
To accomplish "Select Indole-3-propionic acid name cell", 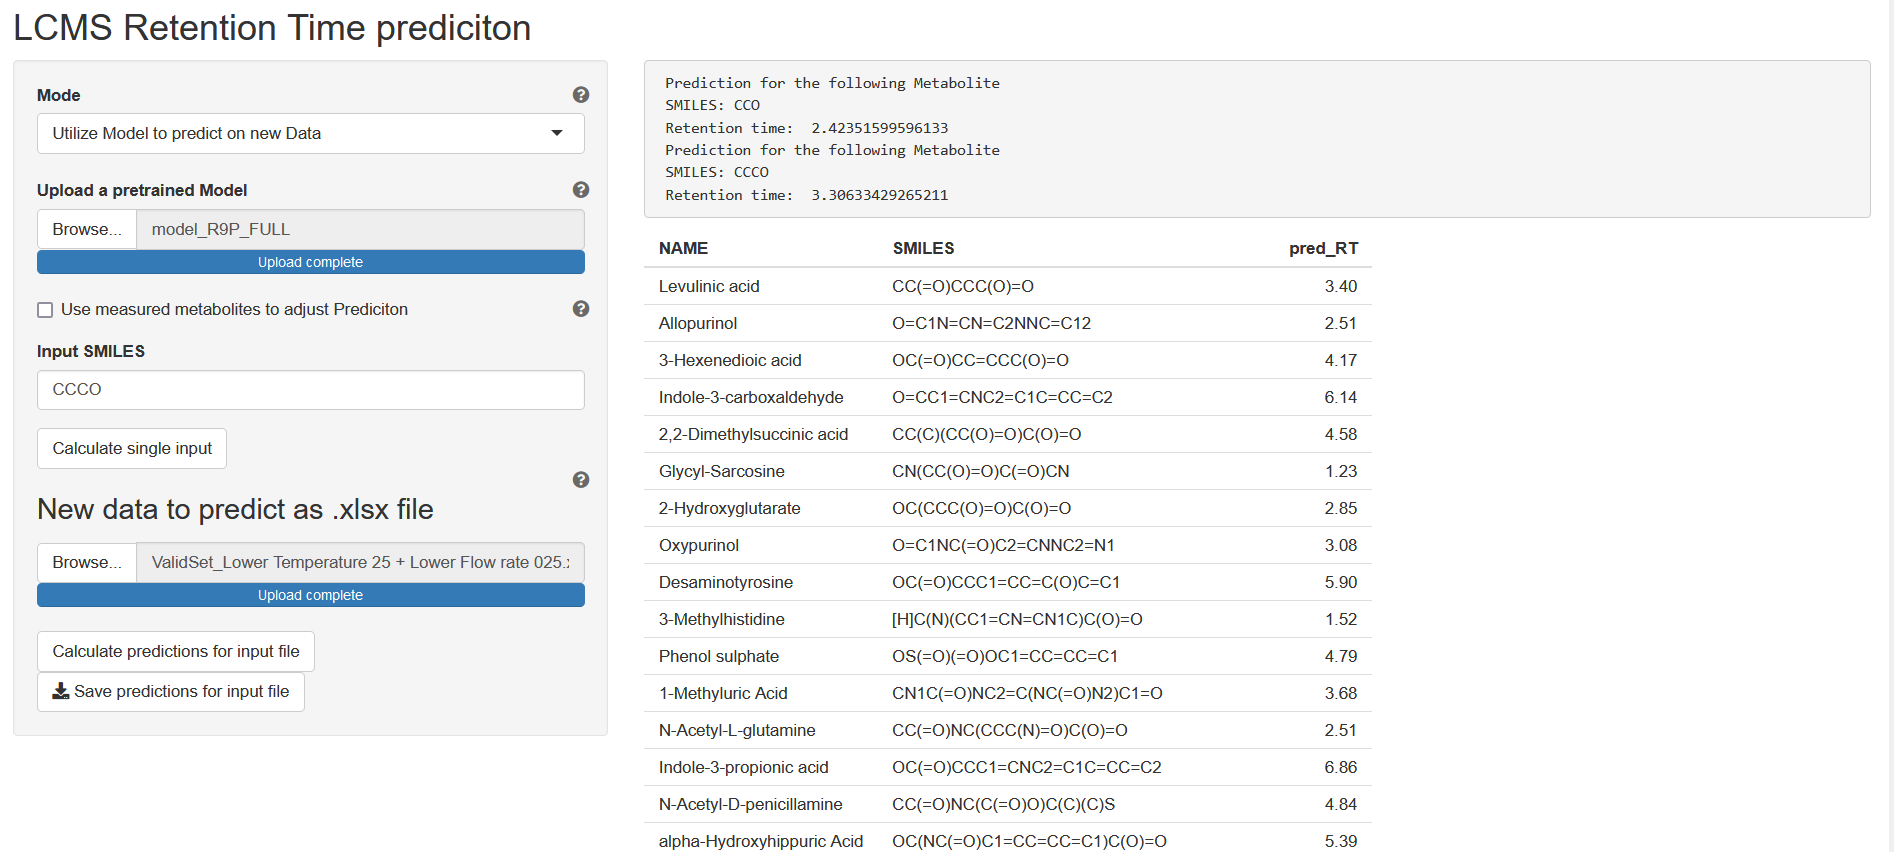I will [743, 767].
